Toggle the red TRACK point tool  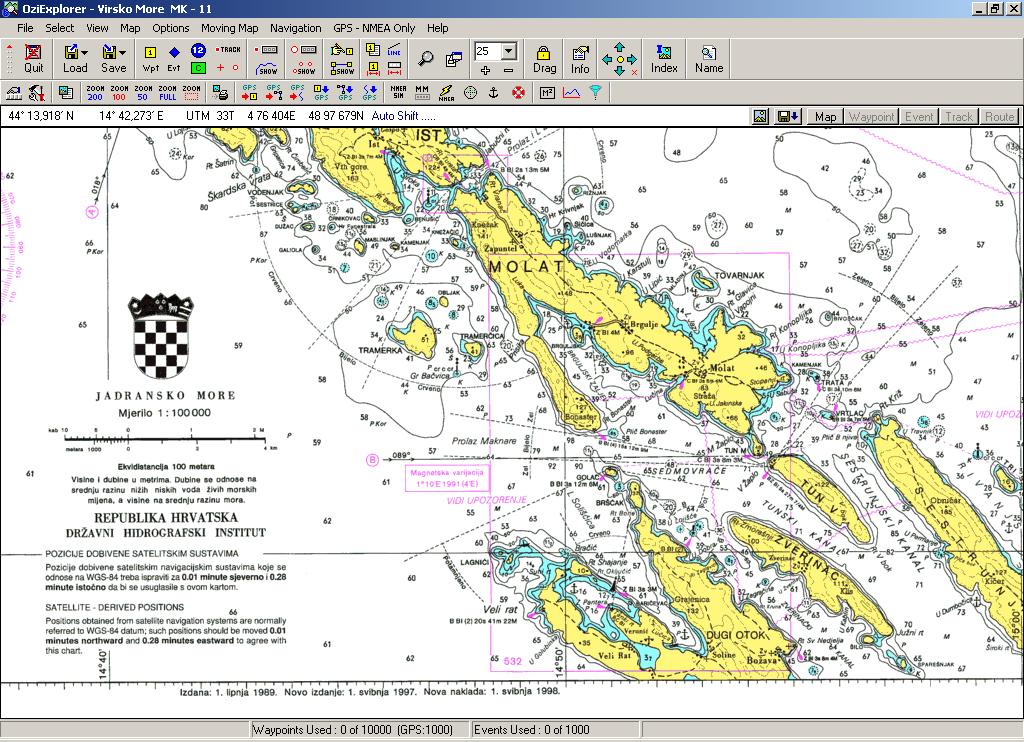tap(228, 50)
